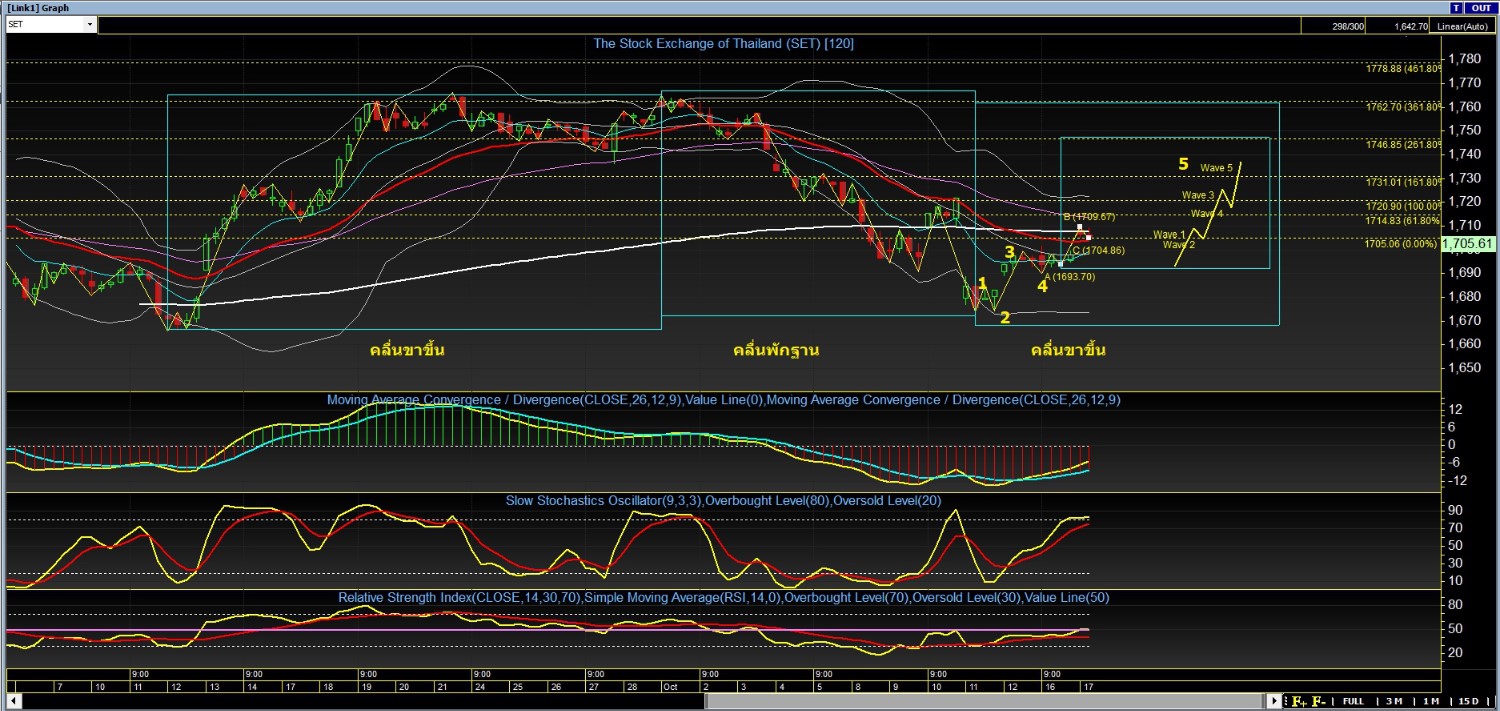Viewport: 1500px width, 711px height.
Task: Click the 1720.90 (100.00%) Fibonacci label
Action: pos(1404,205)
